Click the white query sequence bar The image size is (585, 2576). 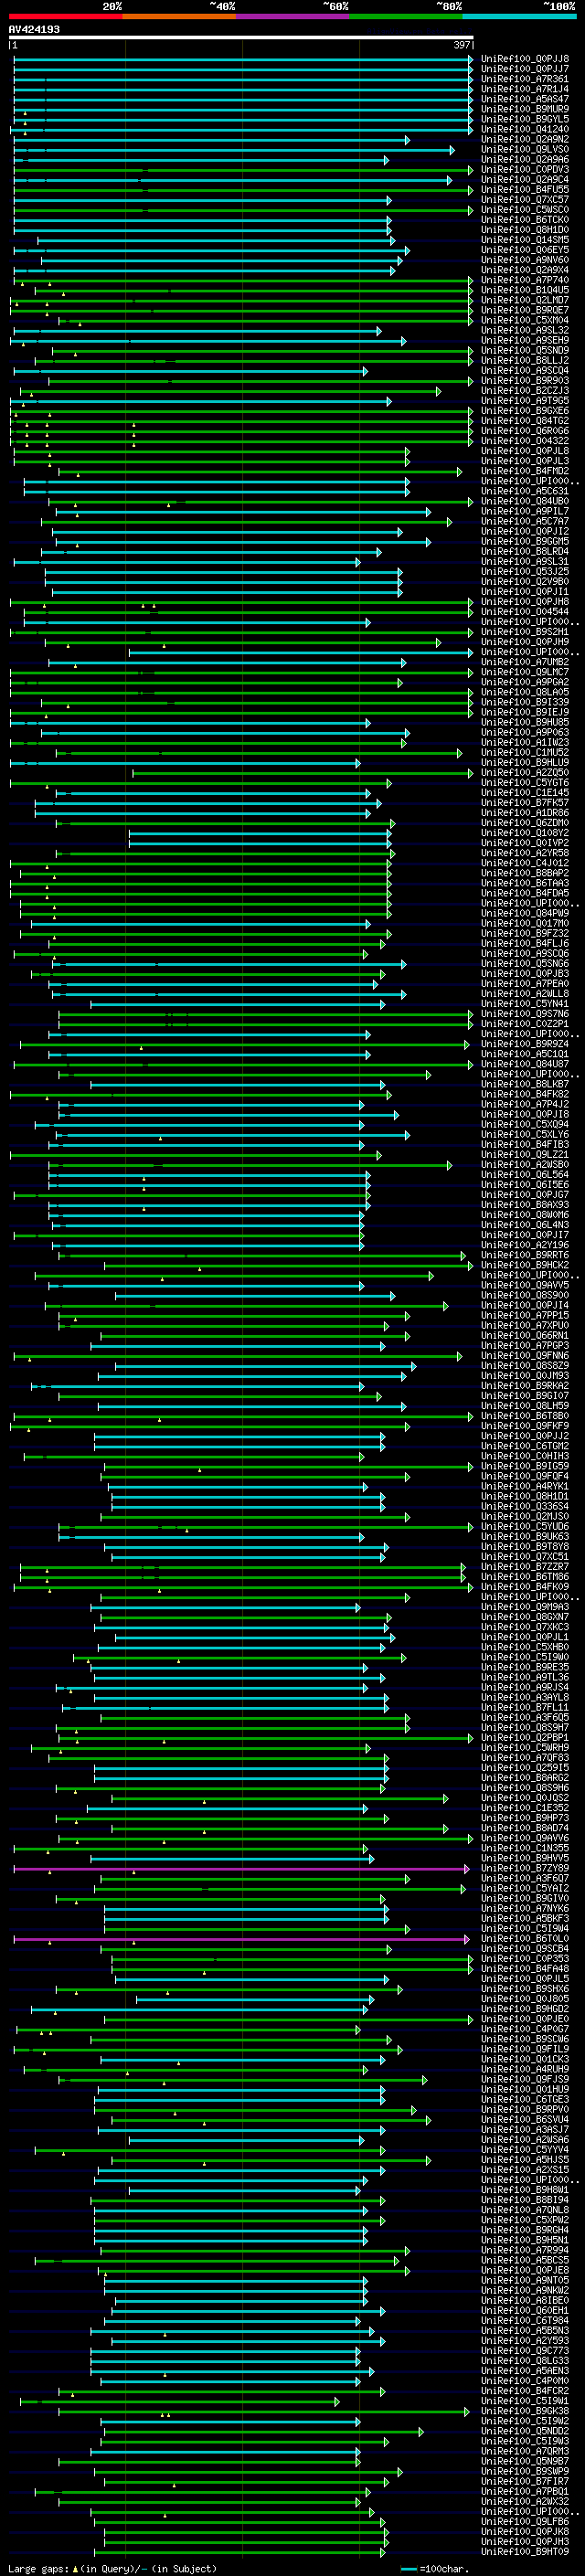tap(241, 38)
